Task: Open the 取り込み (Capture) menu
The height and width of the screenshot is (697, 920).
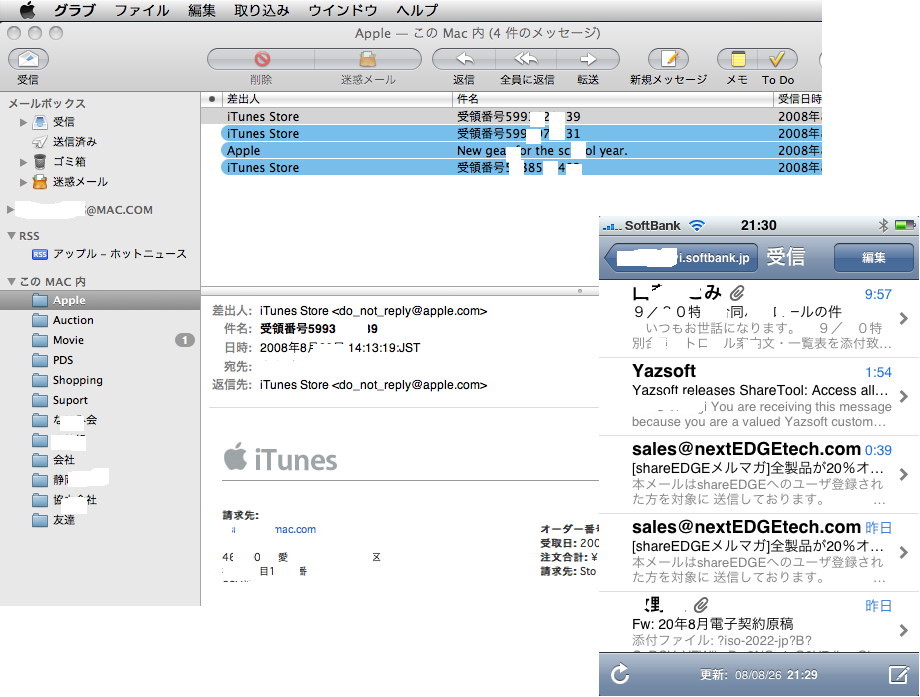Action: (x=262, y=10)
